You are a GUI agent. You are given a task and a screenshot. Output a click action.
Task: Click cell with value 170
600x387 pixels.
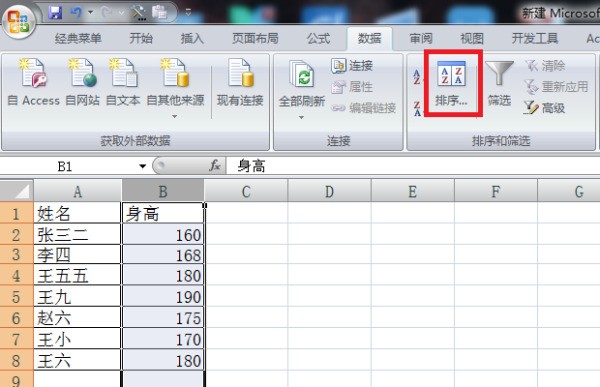tap(163, 339)
